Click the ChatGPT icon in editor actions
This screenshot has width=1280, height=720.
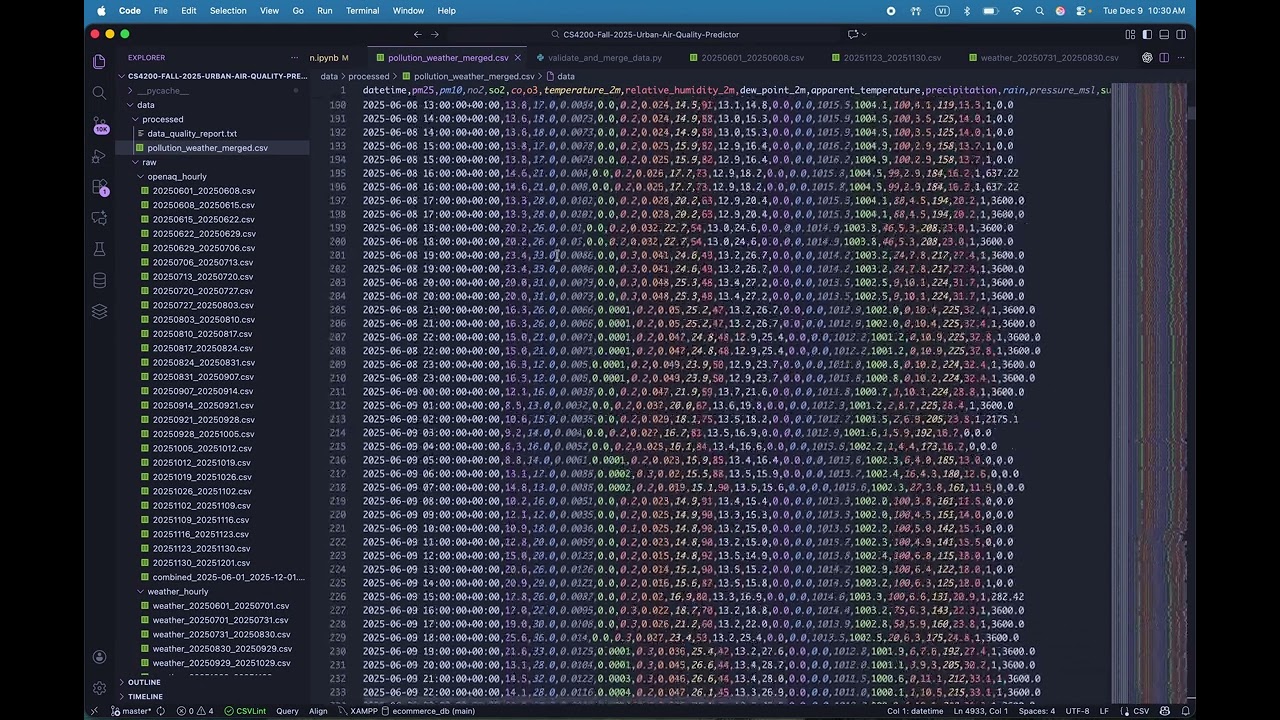pyautogui.click(x=1147, y=58)
